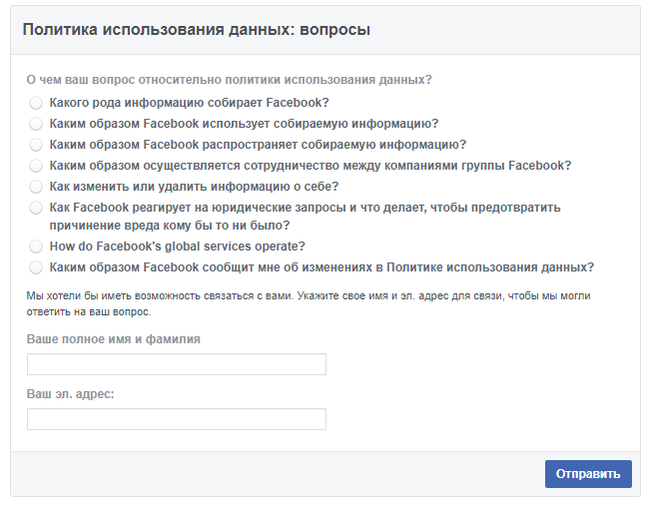The width and height of the screenshot is (650, 505).
Task: Select radio 'Какого рода информацию собирает Facebook?'
Action: pyautogui.click(x=36, y=103)
